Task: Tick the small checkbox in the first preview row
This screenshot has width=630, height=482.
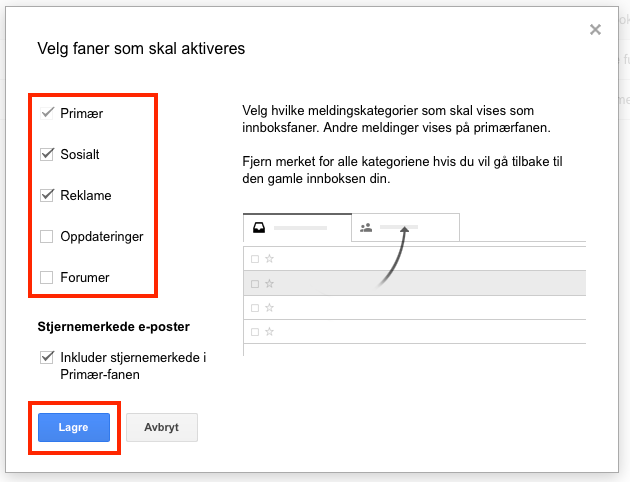Action: (x=255, y=259)
